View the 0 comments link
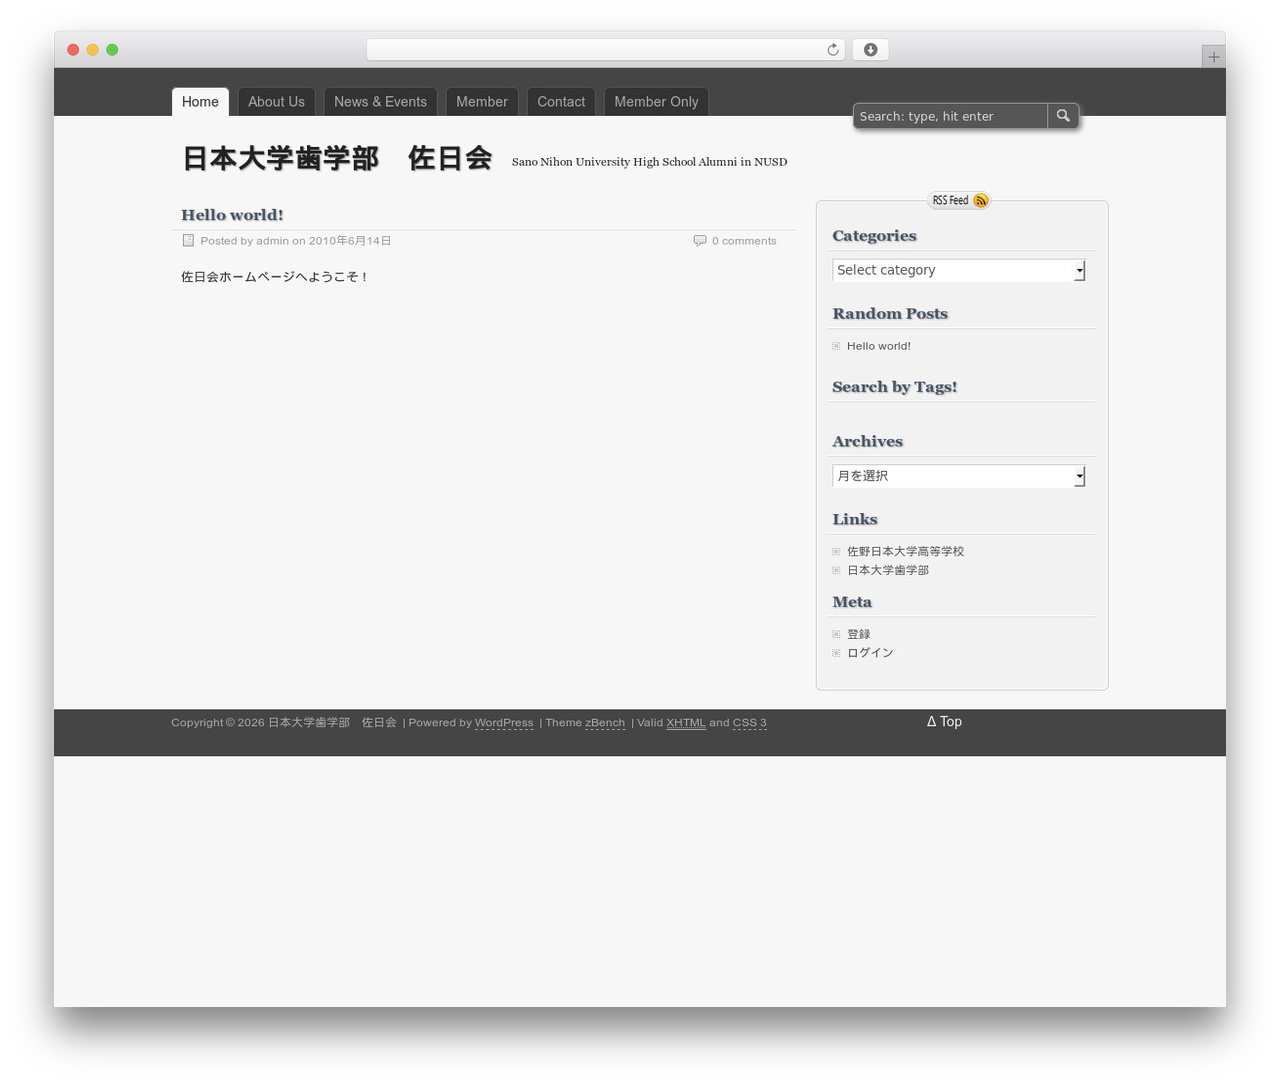This screenshot has height=1084, width=1280. pos(744,241)
